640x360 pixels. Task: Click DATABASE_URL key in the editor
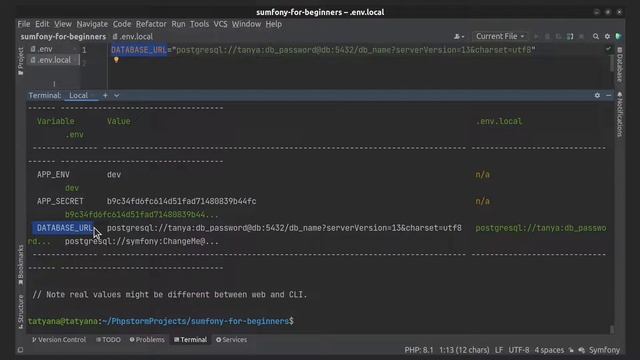tap(139, 50)
